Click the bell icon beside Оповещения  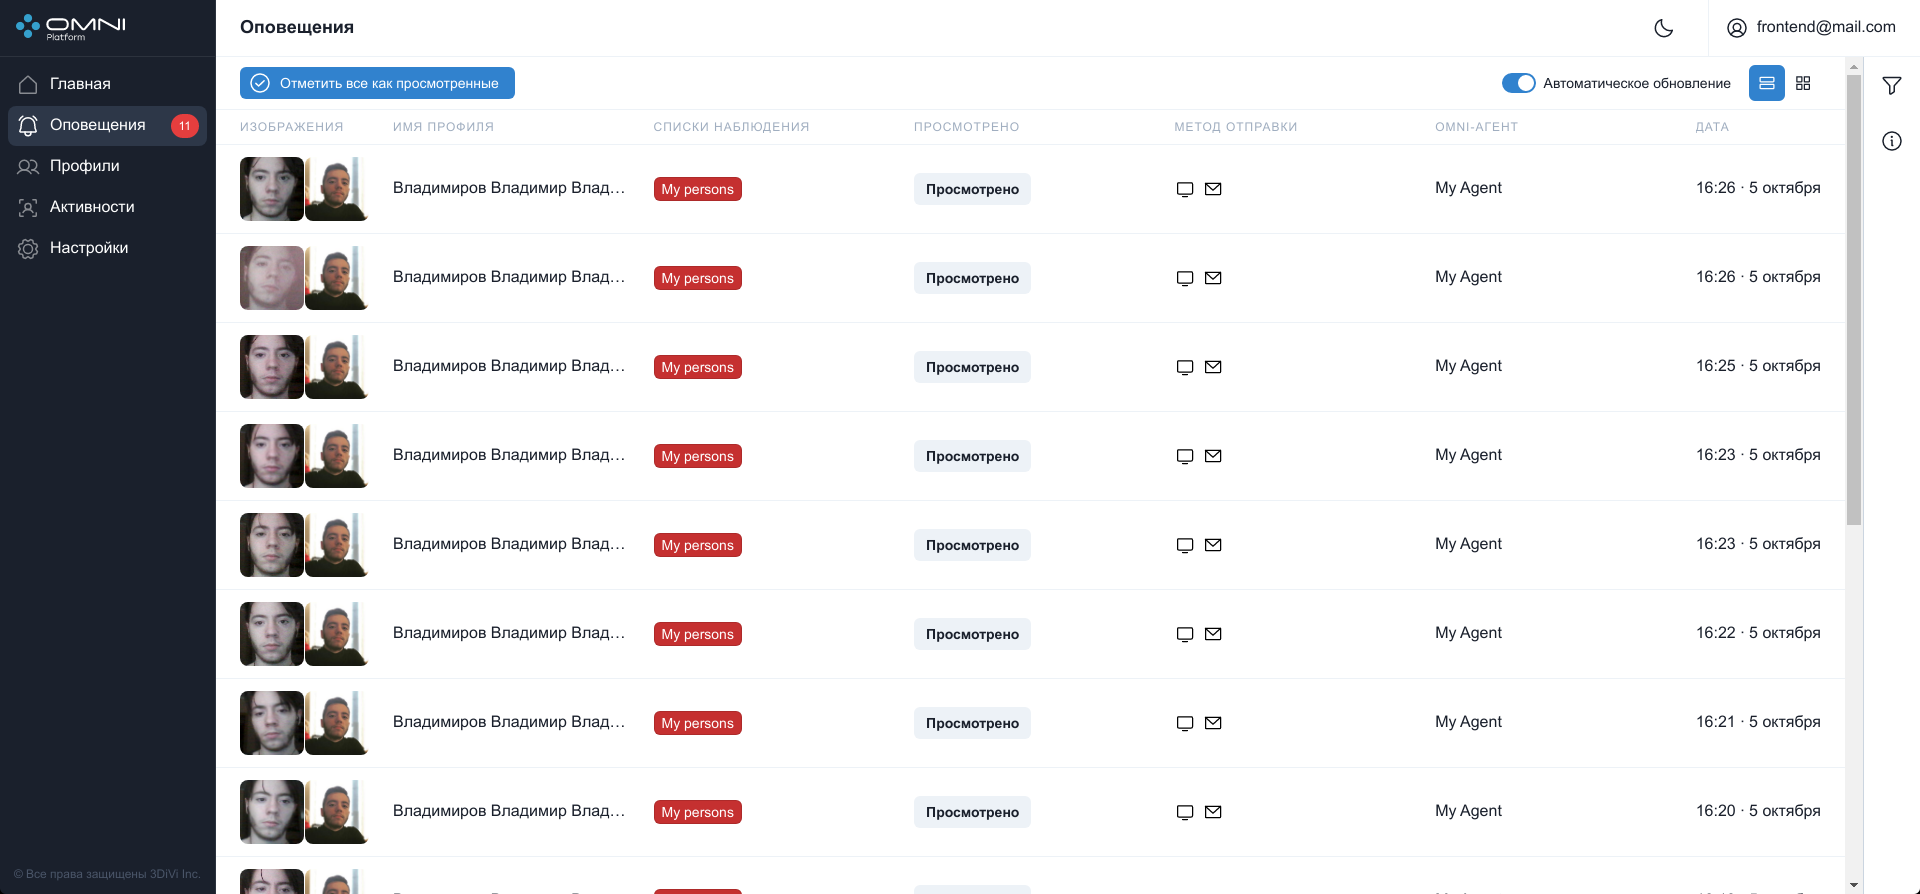pyautogui.click(x=28, y=125)
